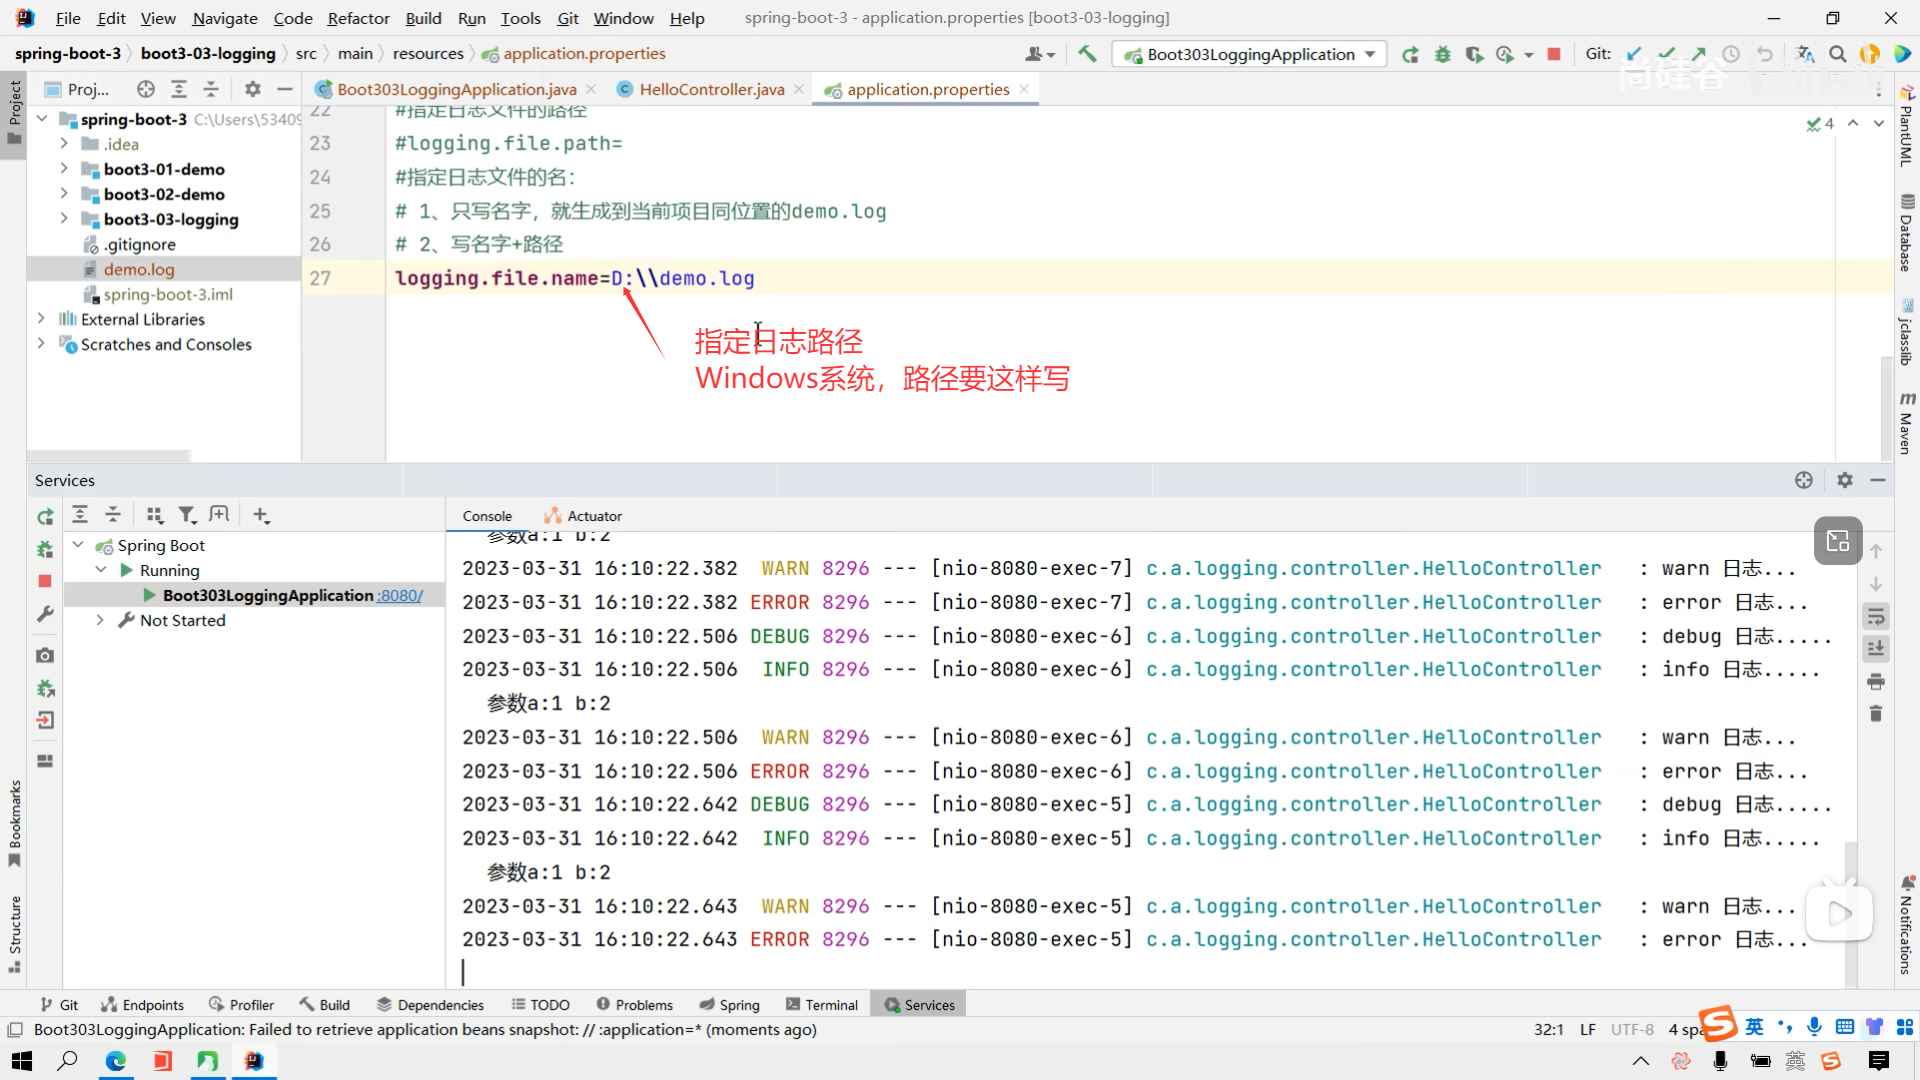This screenshot has width=1920, height=1080.
Task: Switch to the HelloController.java tab
Action: pos(711,89)
